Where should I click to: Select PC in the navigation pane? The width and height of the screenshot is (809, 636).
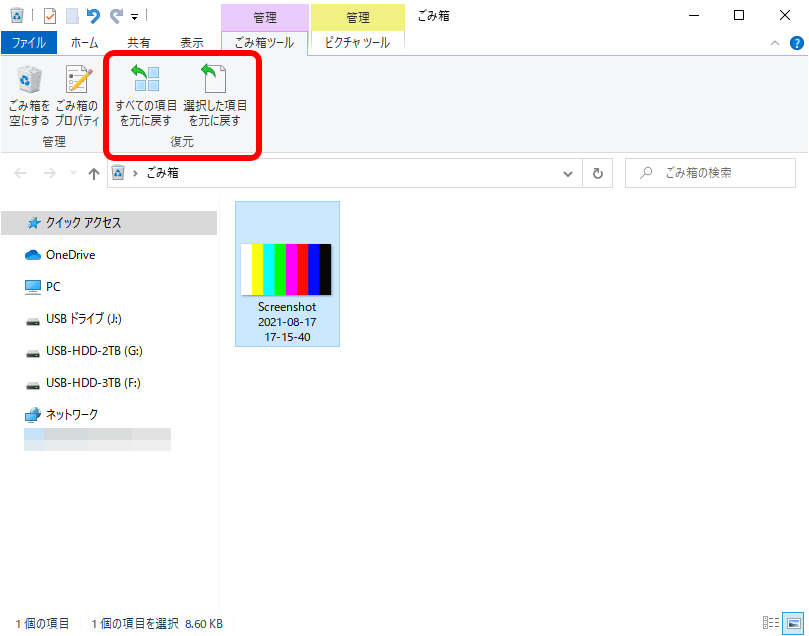(42, 287)
